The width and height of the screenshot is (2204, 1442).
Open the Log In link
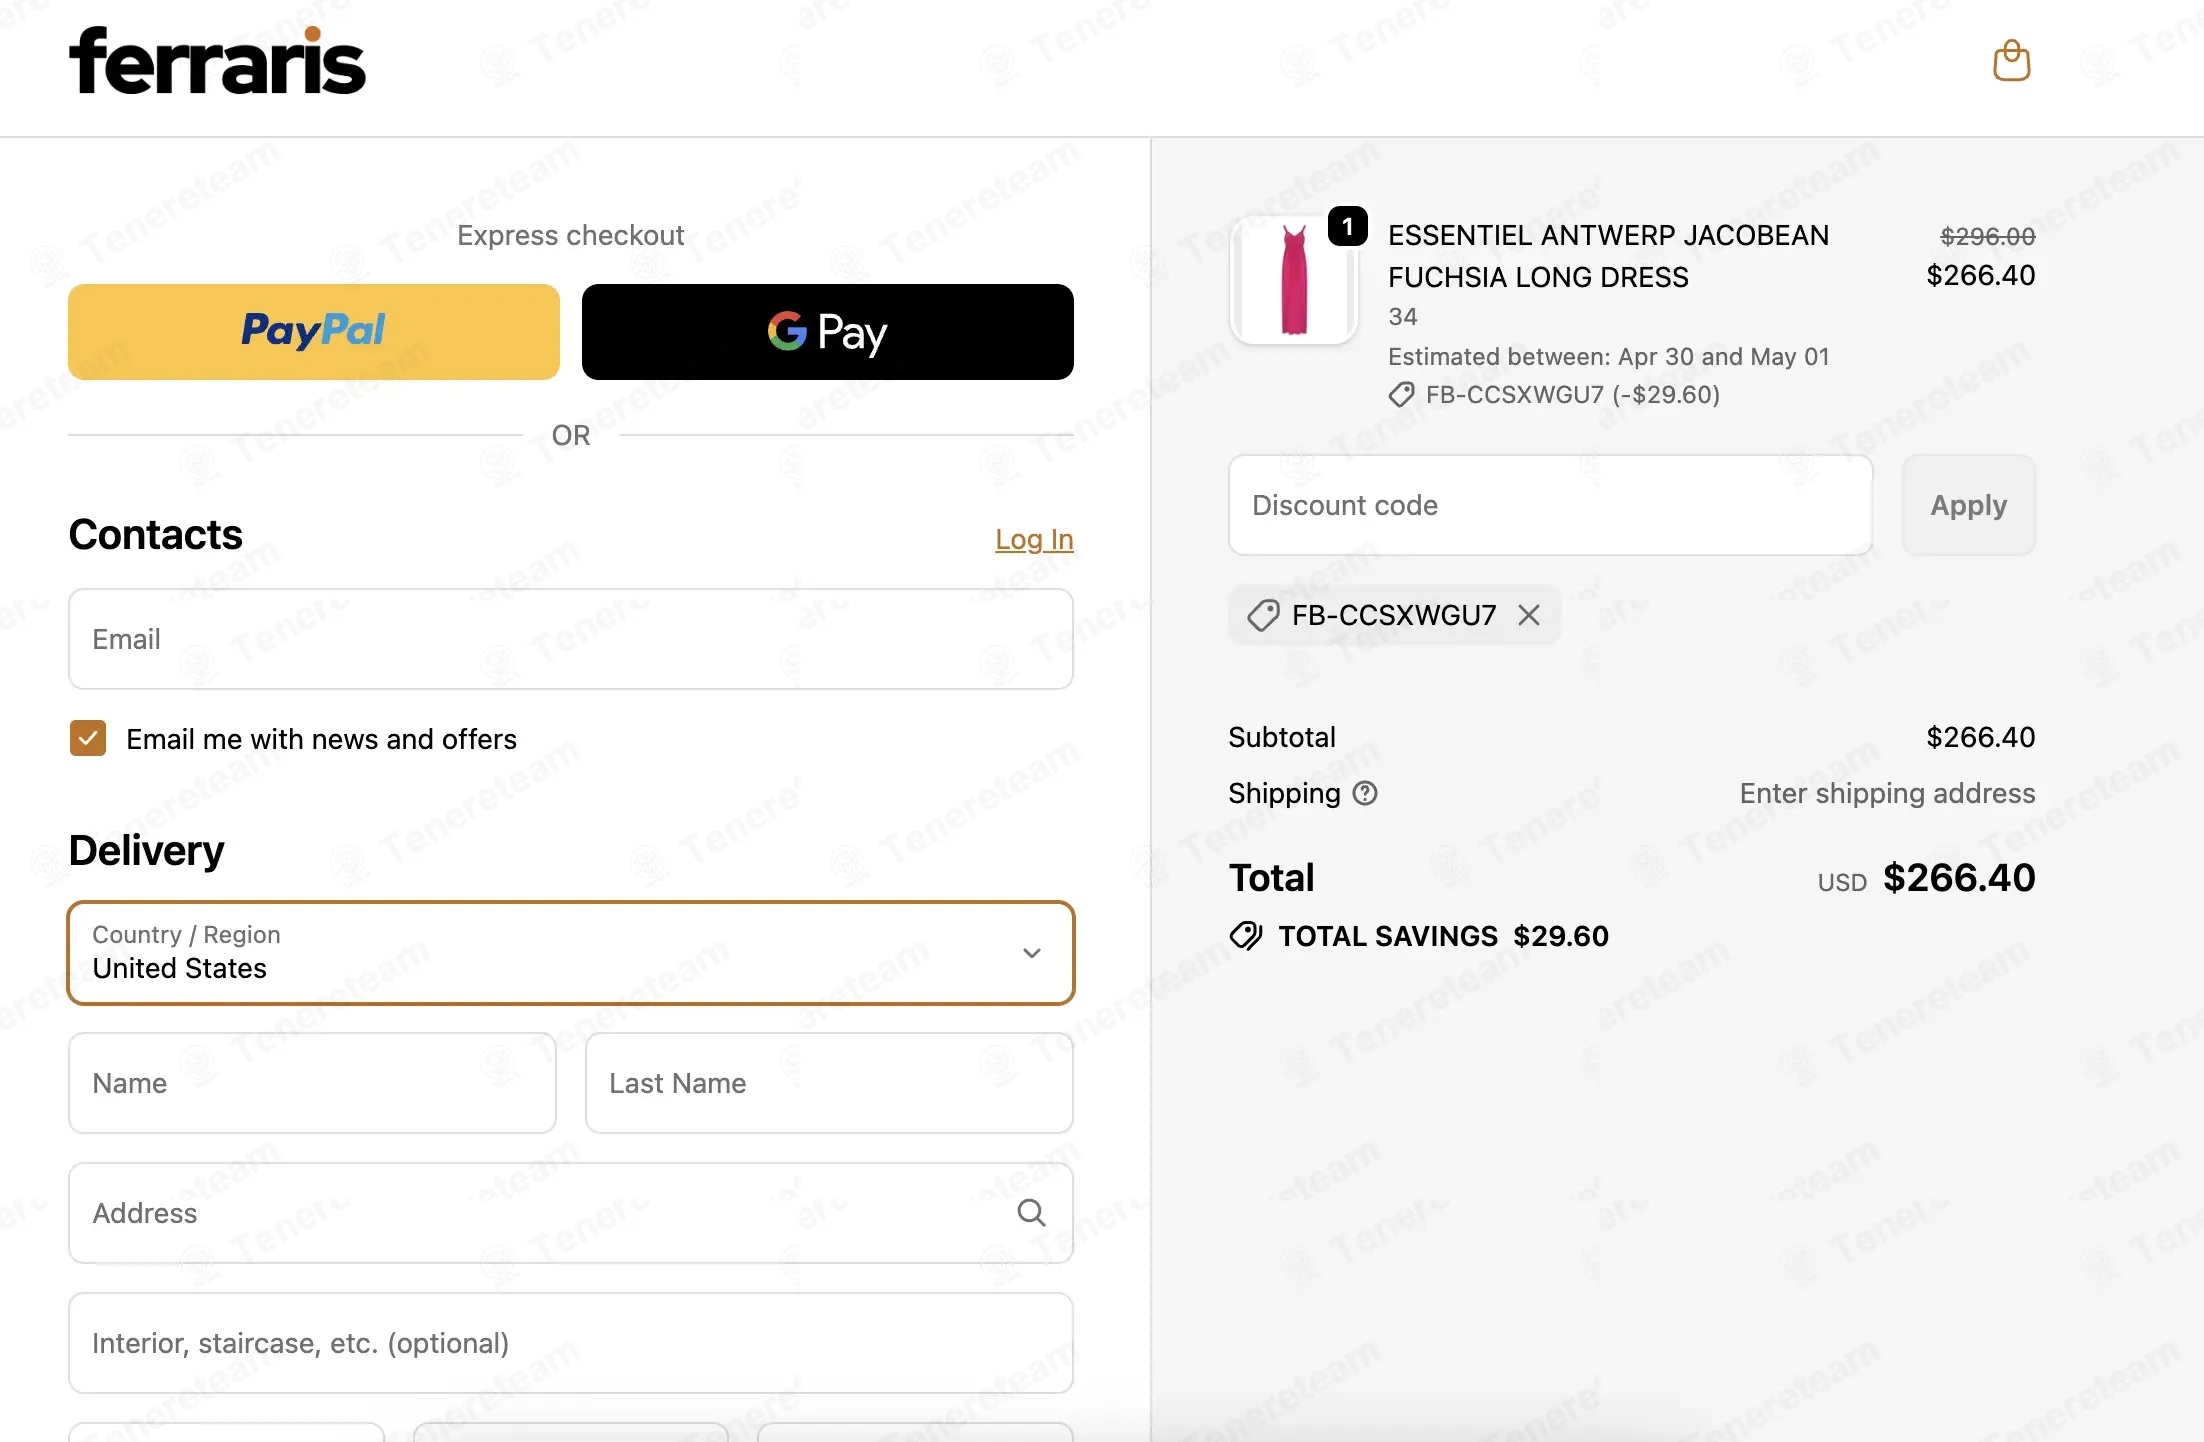click(1034, 539)
